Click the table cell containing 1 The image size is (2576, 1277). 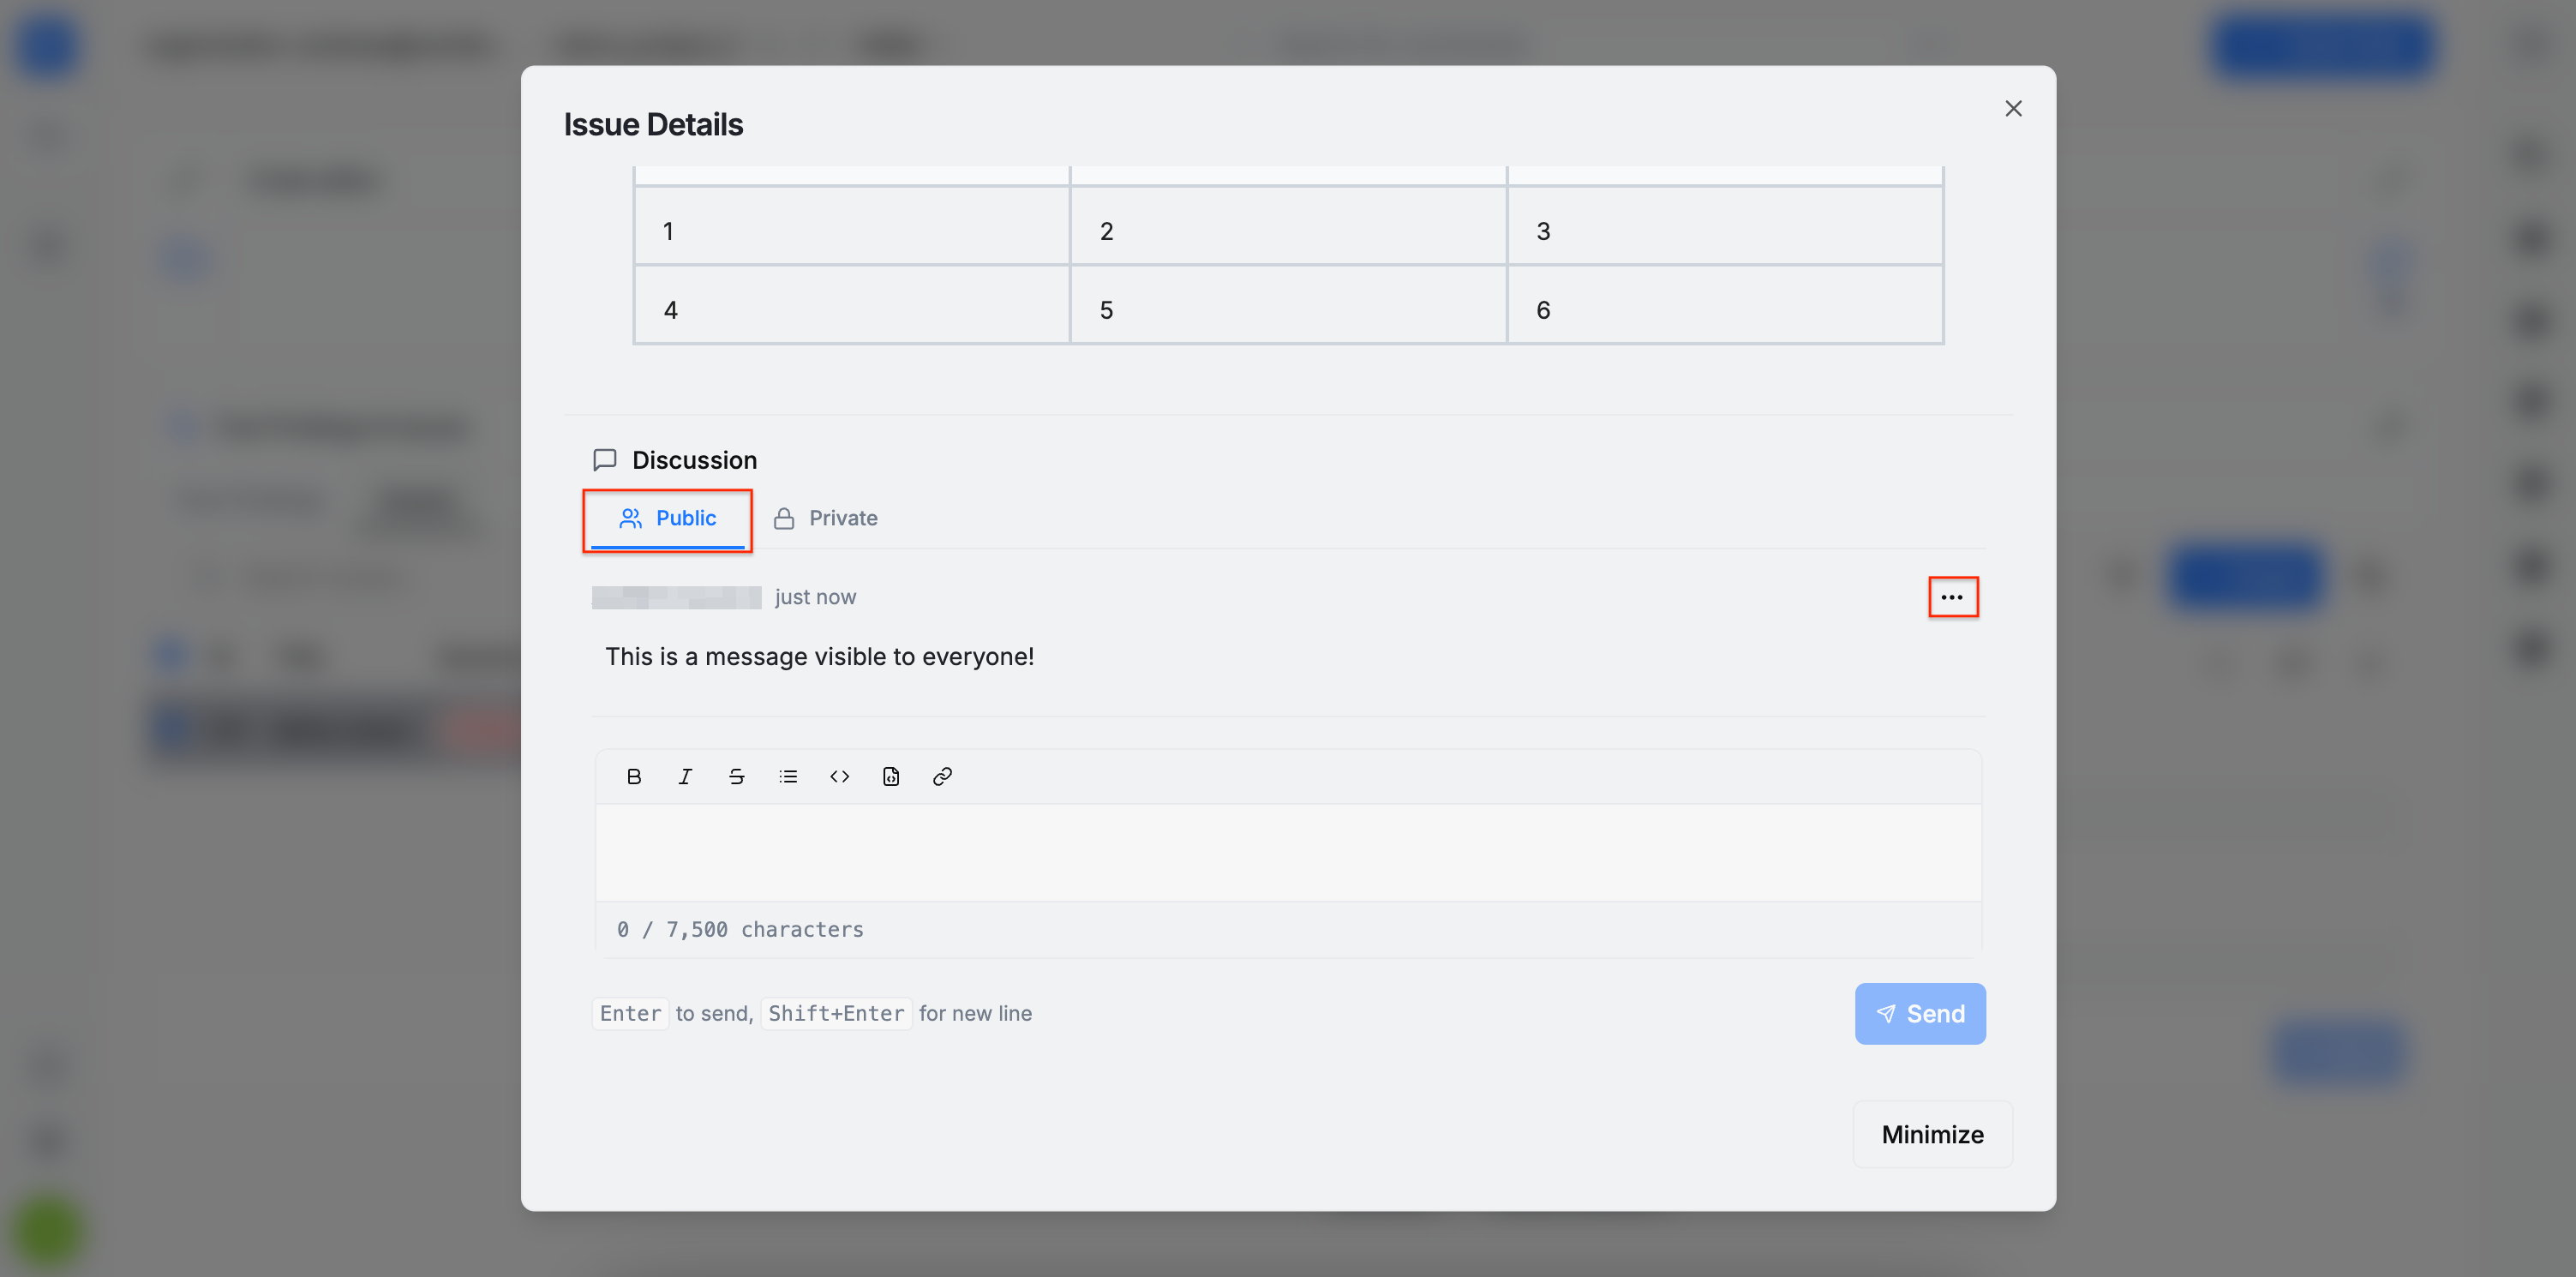(851, 231)
